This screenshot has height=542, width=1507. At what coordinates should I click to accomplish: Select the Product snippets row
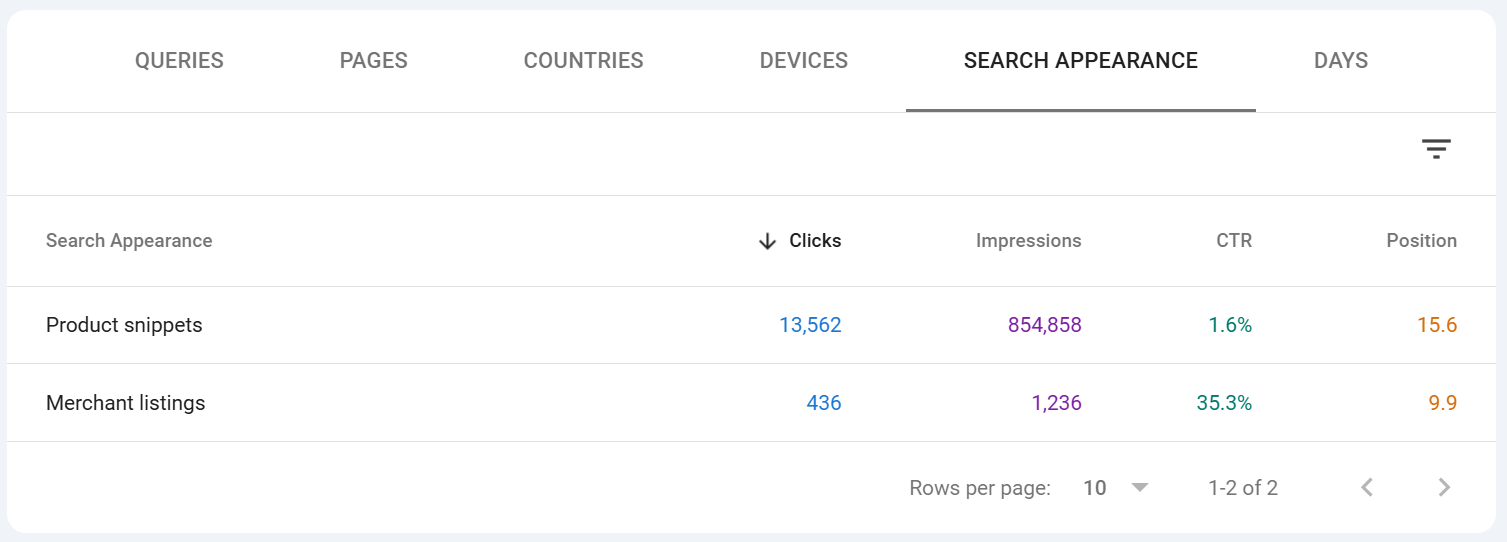point(124,325)
